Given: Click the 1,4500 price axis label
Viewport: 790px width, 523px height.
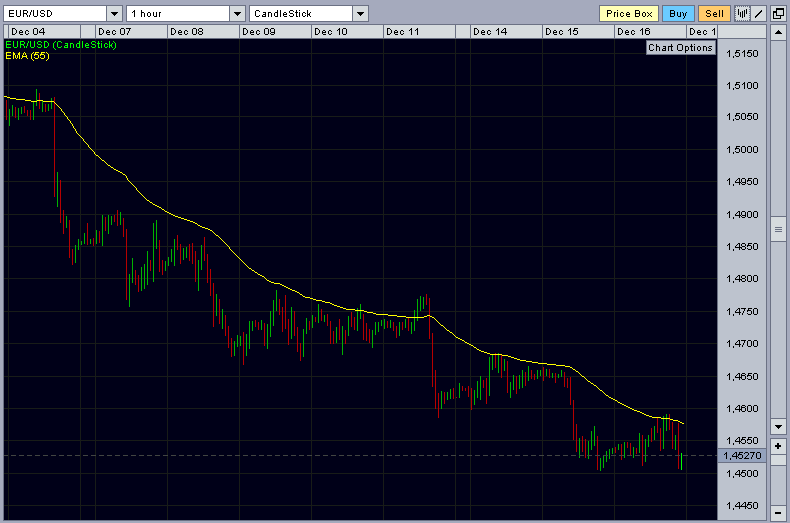Looking at the screenshot, I should coord(742,474).
